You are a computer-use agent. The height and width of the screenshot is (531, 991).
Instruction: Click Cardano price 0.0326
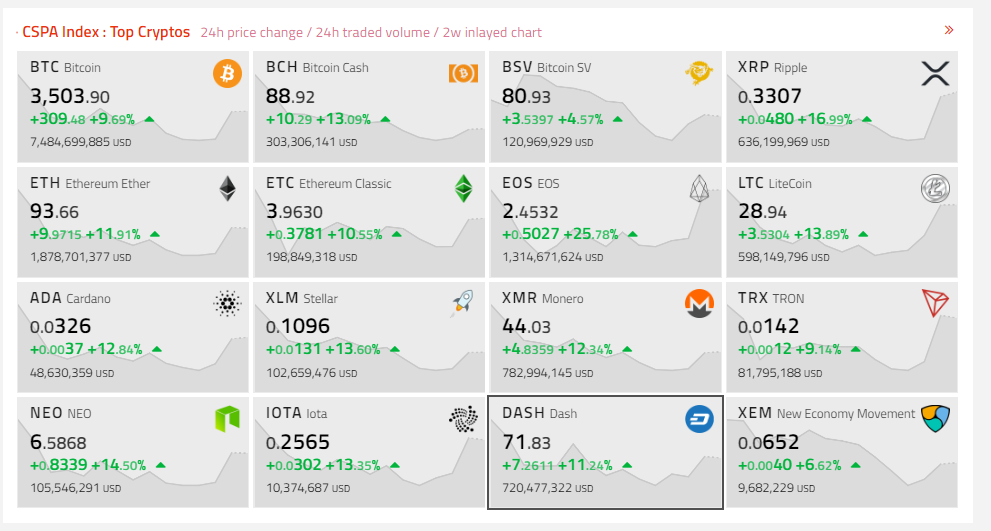pyautogui.click(x=61, y=326)
